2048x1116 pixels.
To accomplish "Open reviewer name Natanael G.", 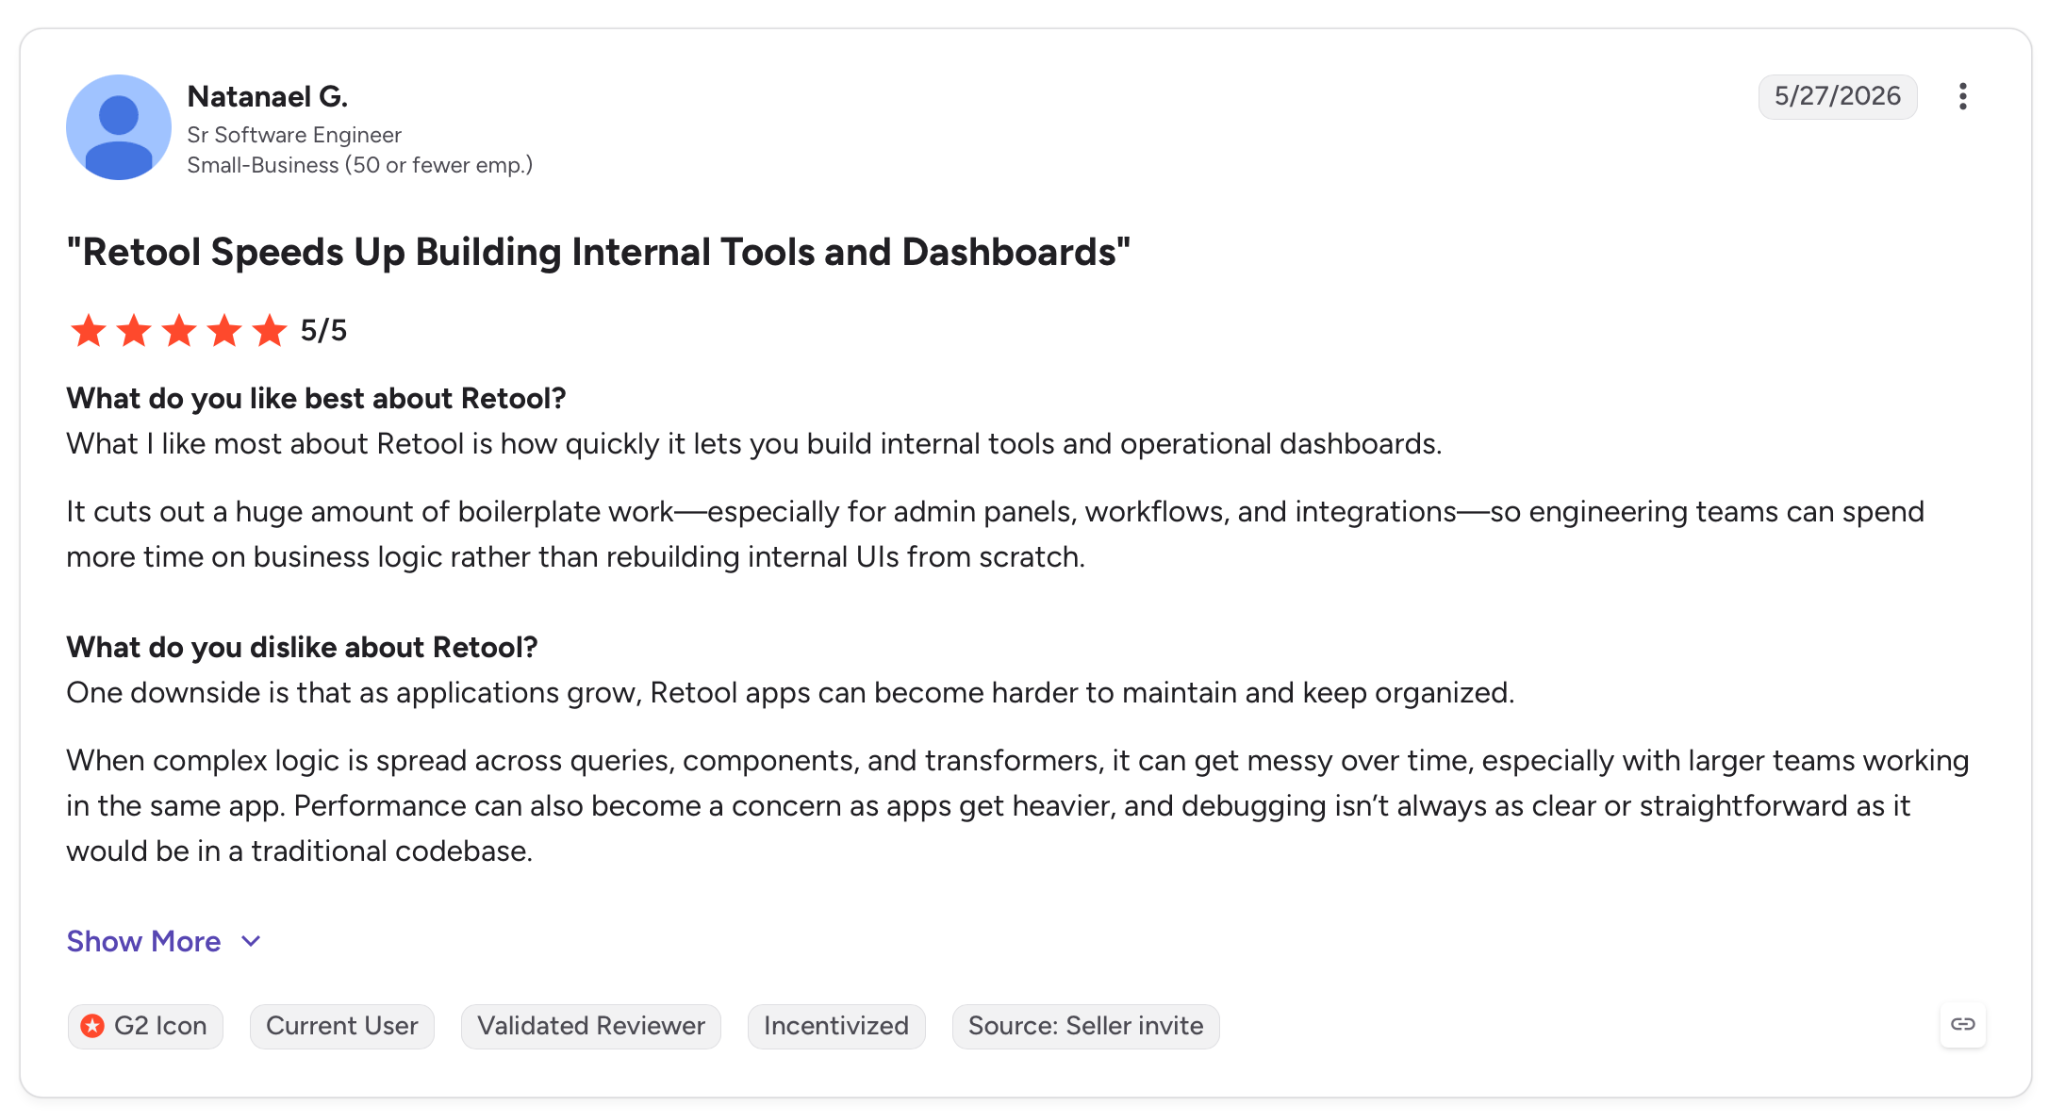I will pos(267,97).
